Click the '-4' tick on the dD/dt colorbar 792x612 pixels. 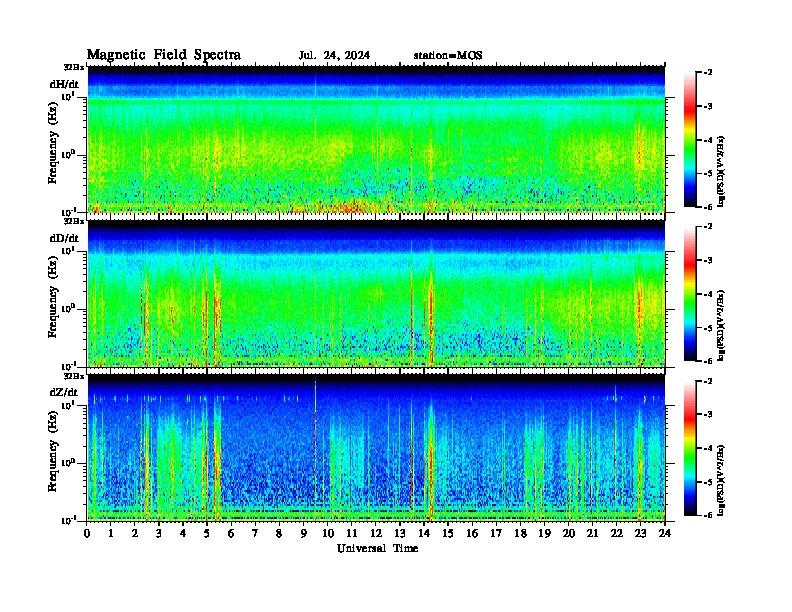708,294
